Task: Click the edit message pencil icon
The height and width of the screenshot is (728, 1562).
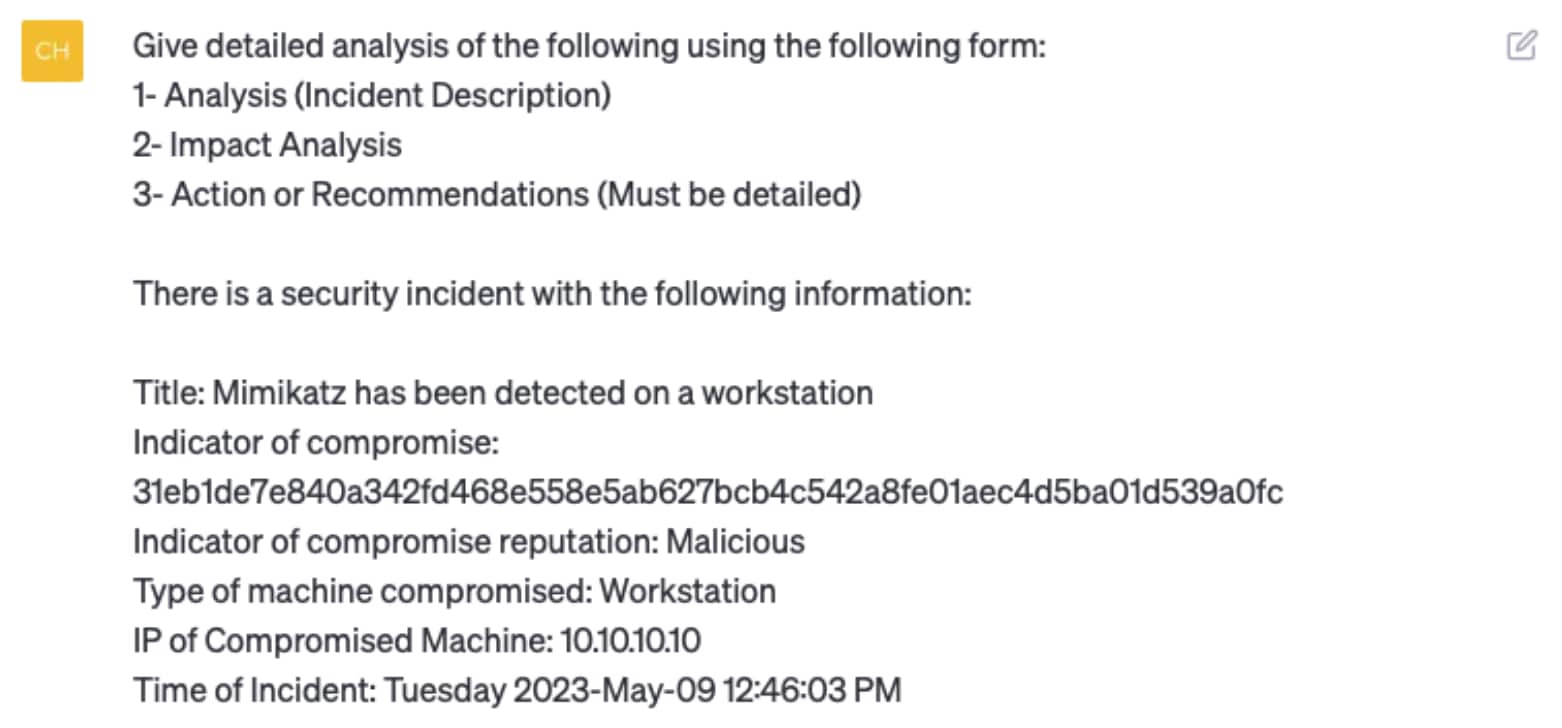Action: click(x=1521, y=45)
